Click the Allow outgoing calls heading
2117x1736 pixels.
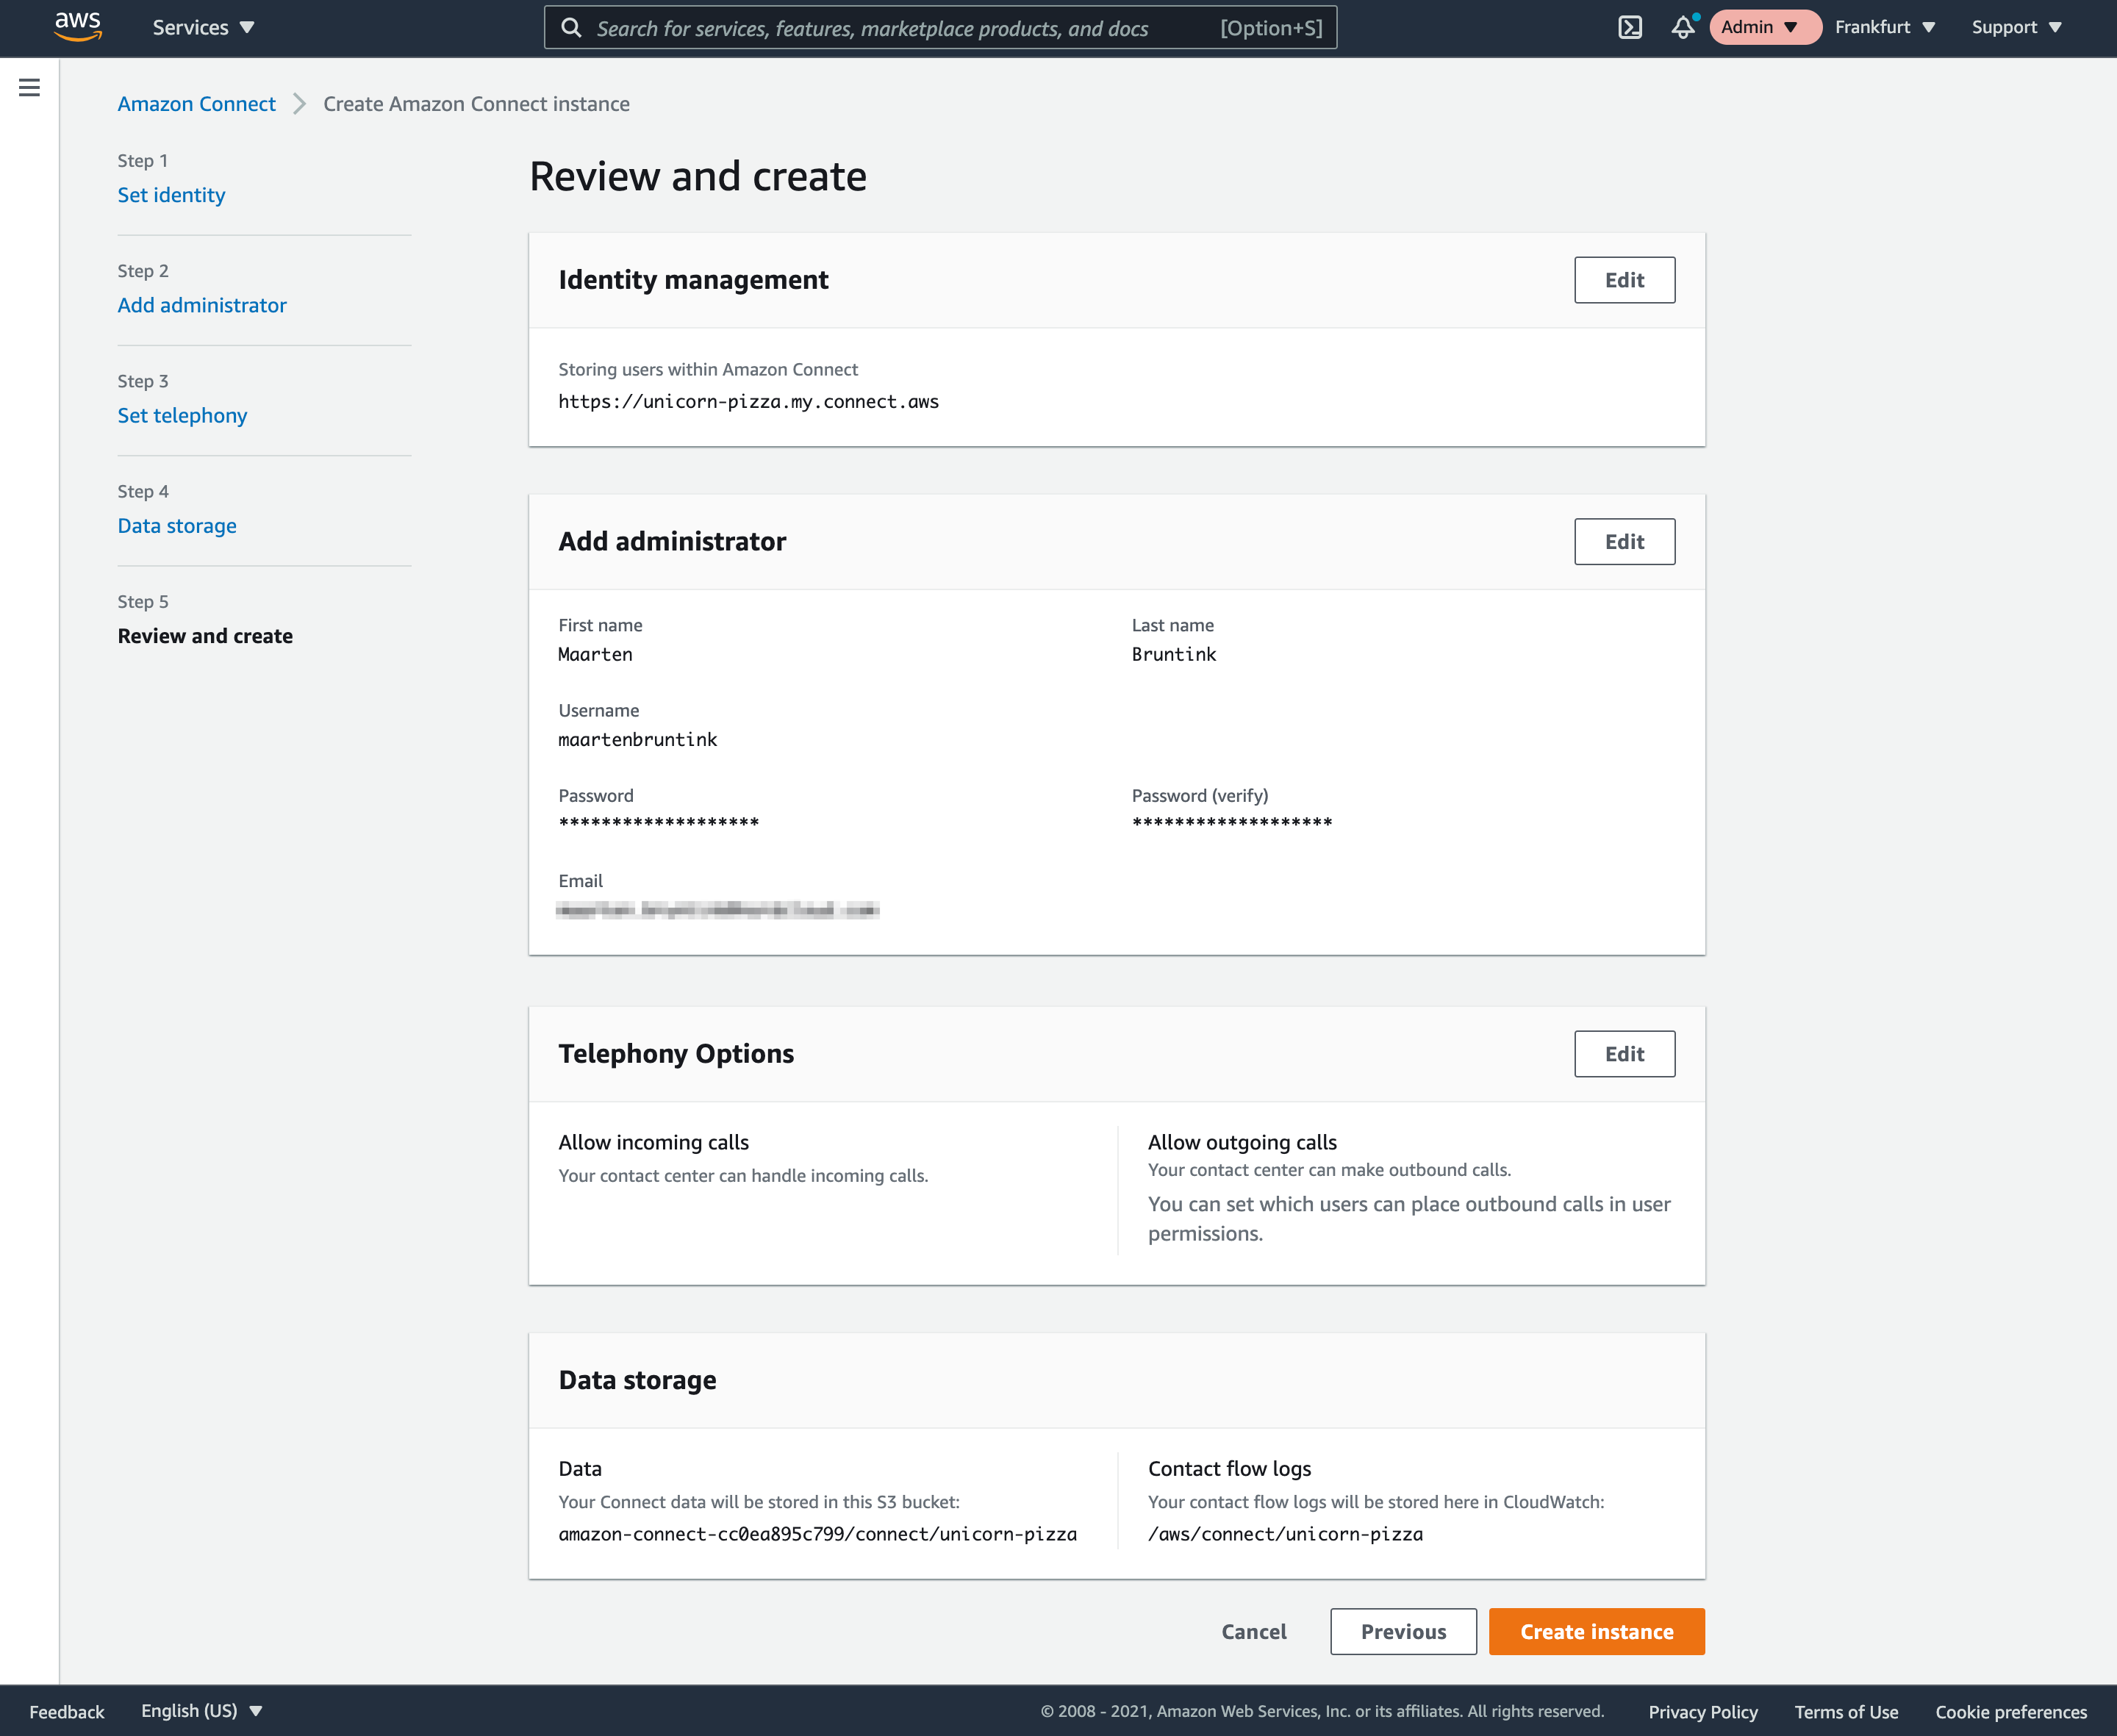pyautogui.click(x=1242, y=1142)
